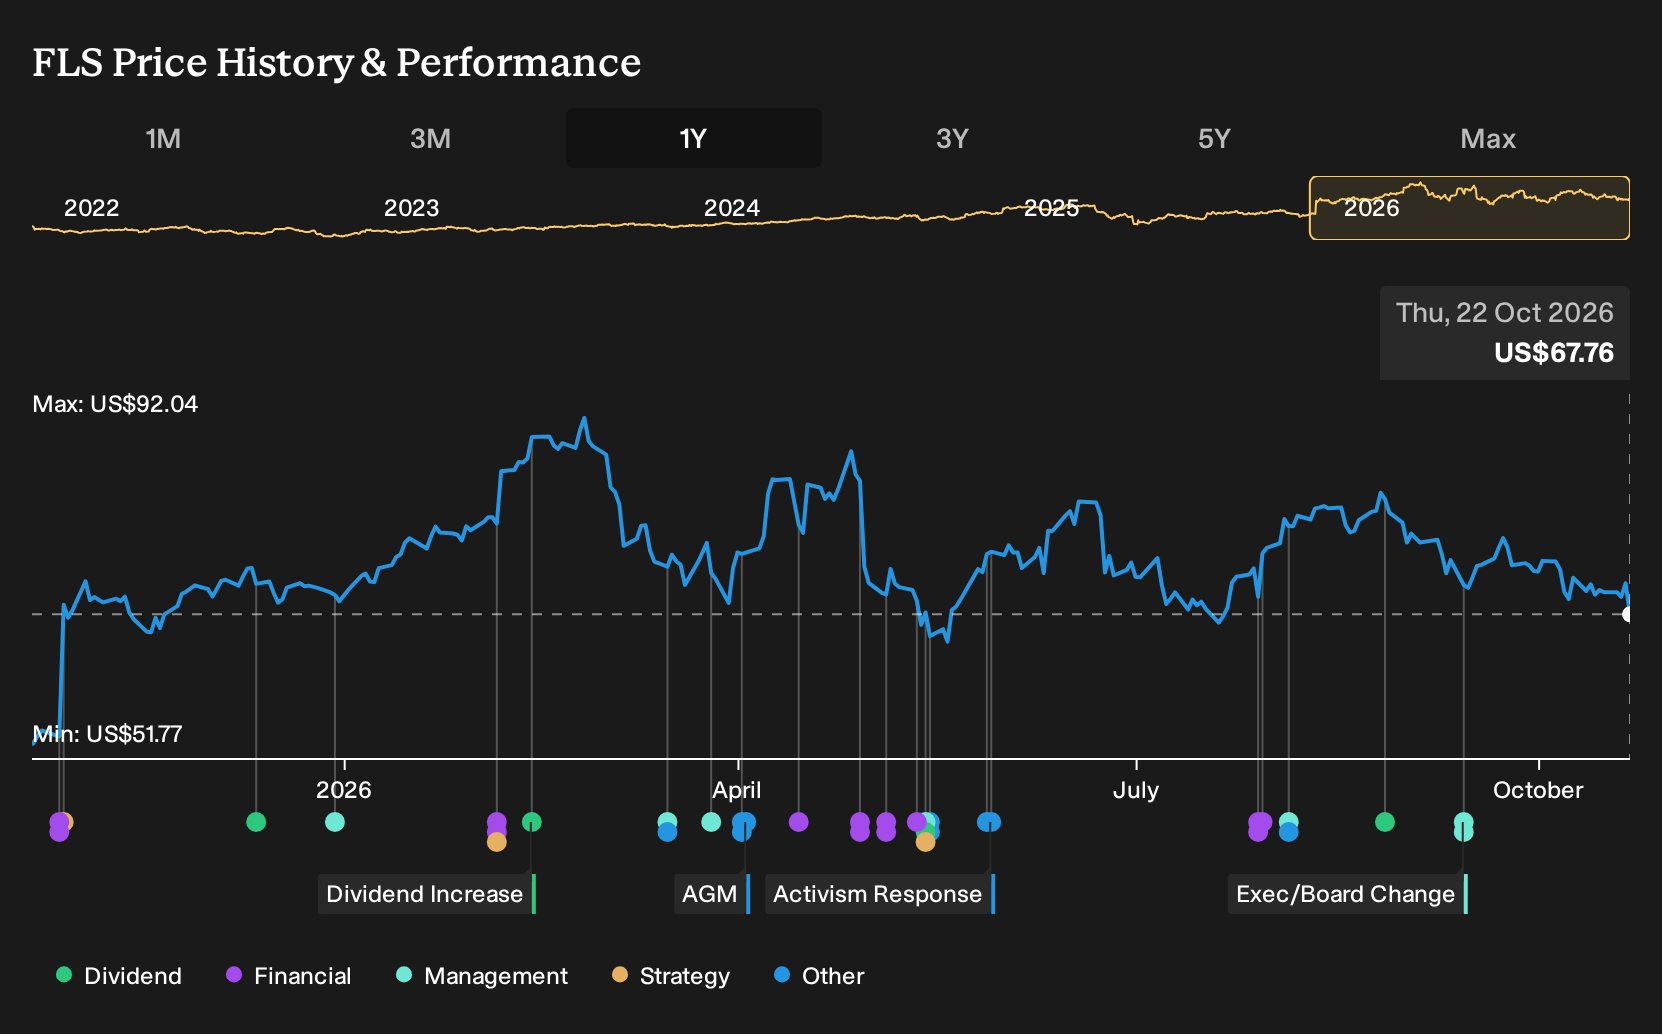Click 2023 on the overview mini chart
Viewport: 1662px width, 1034px height.
411,208
